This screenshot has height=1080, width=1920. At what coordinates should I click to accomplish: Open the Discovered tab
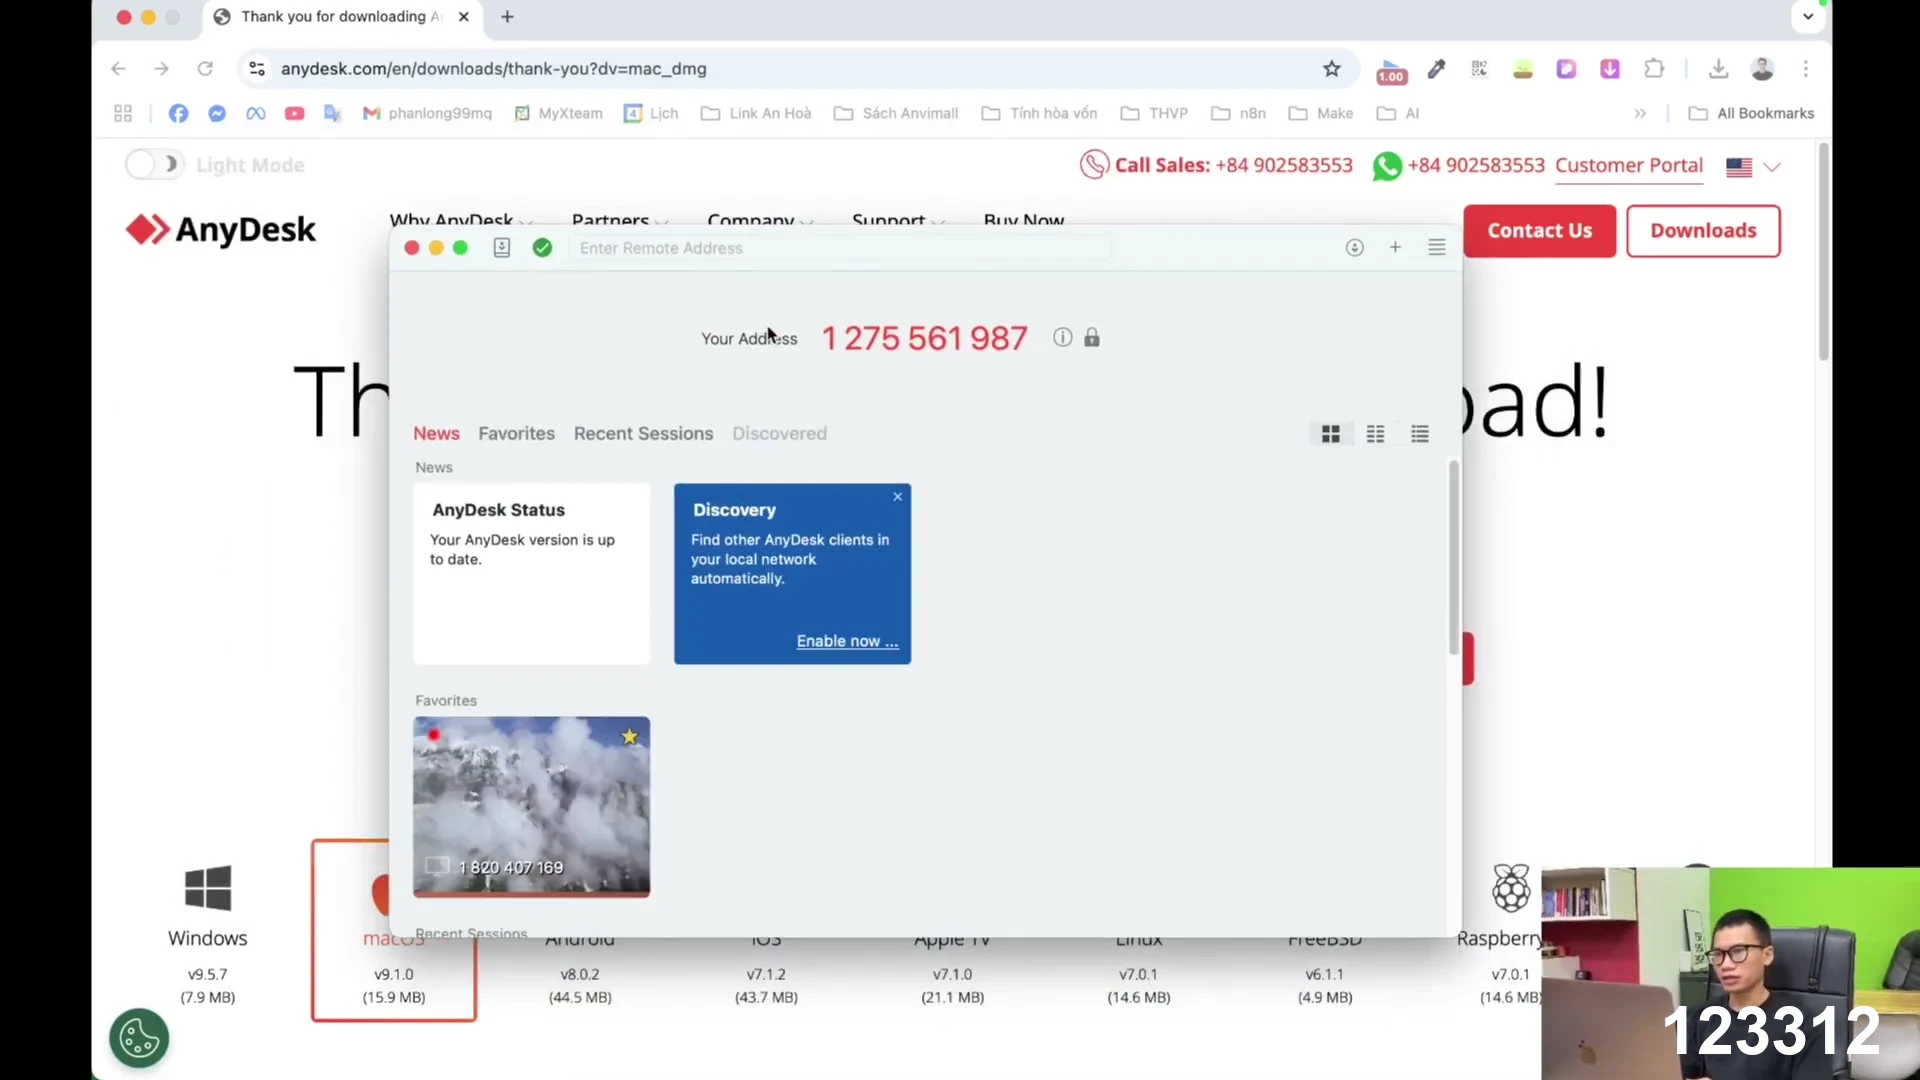[x=779, y=433]
